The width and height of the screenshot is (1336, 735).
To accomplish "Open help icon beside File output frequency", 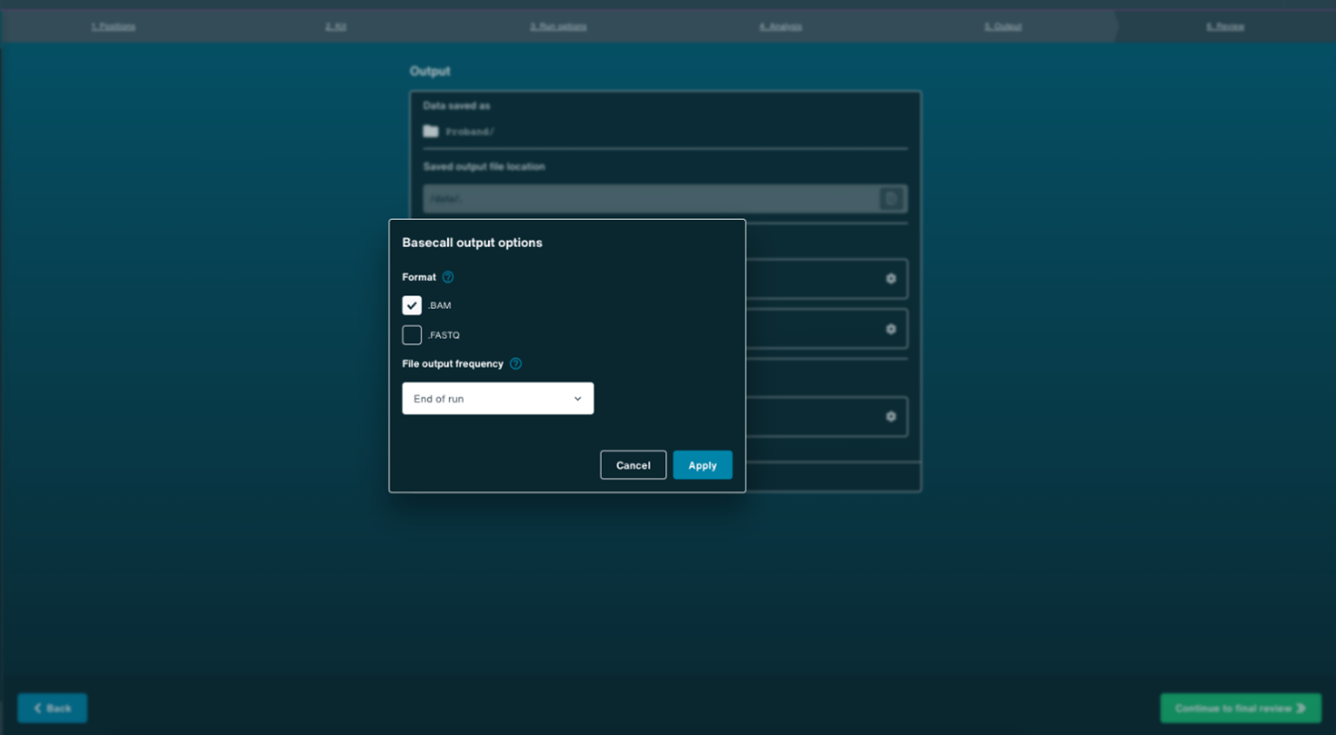I will [x=516, y=364].
